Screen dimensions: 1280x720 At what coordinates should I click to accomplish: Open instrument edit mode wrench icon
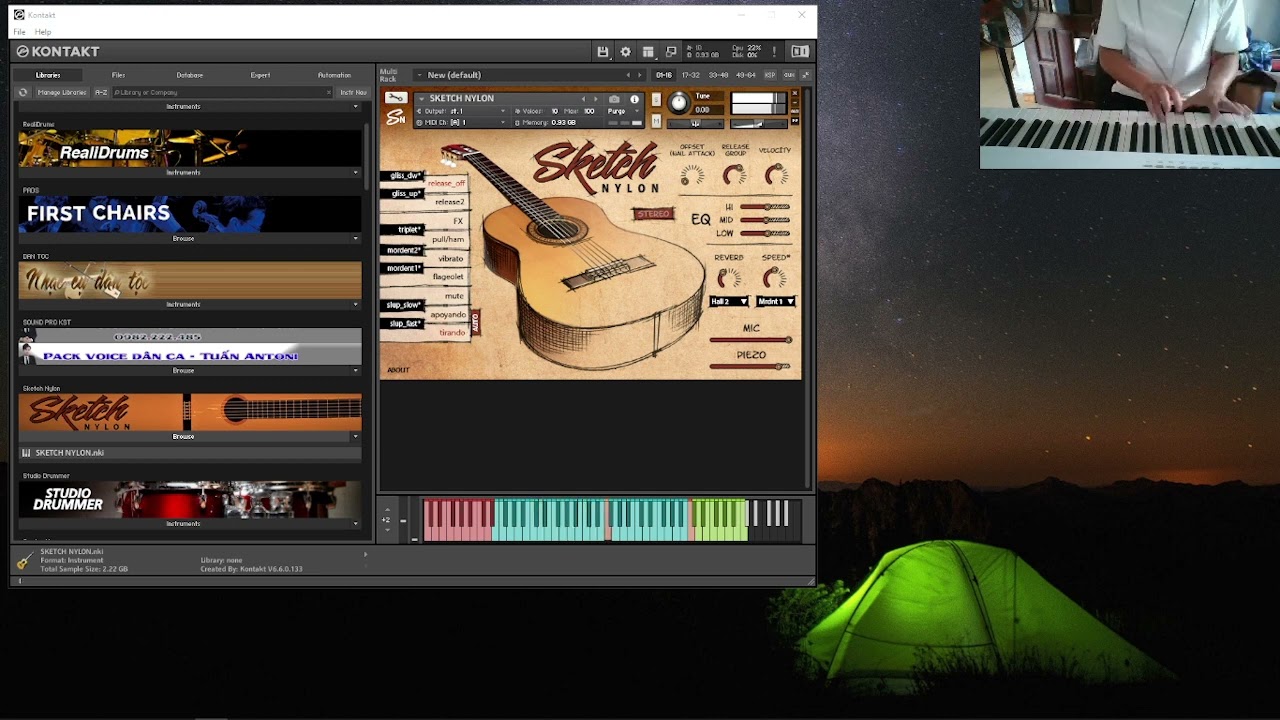396,98
